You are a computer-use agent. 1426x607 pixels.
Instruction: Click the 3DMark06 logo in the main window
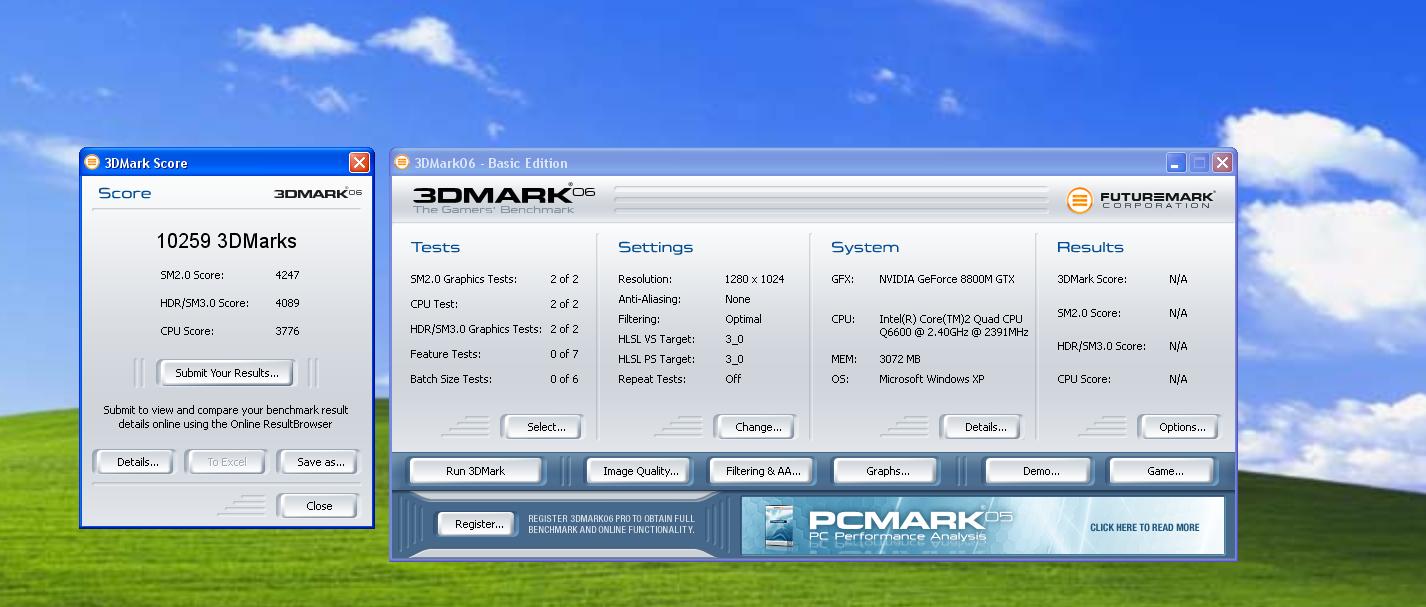pos(504,199)
